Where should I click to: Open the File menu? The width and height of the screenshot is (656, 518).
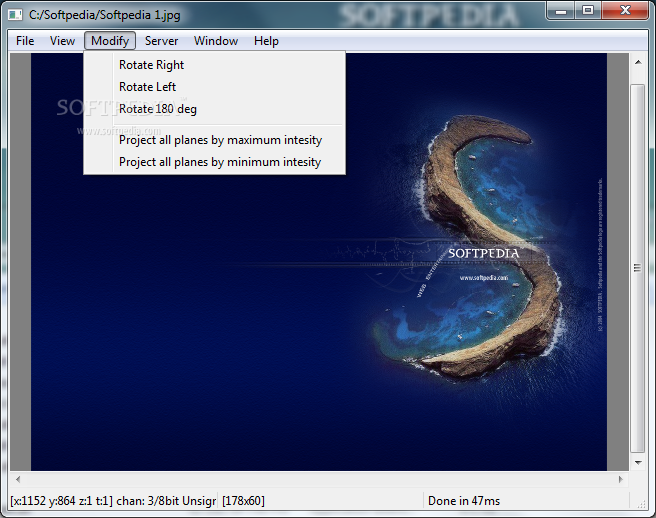(25, 41)
